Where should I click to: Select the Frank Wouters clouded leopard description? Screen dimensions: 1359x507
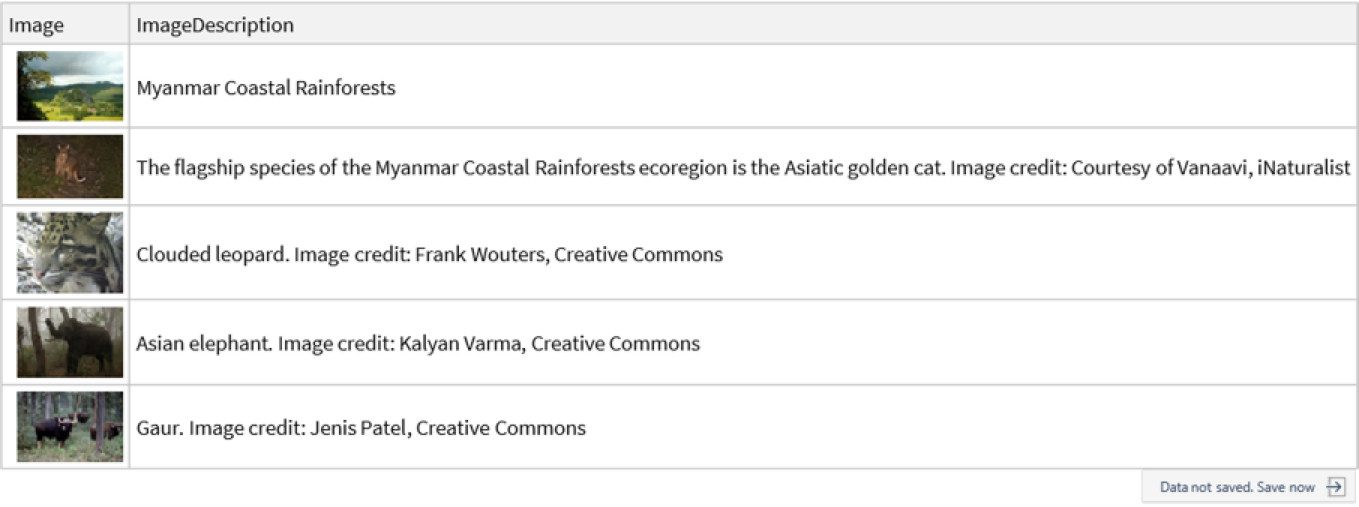(x=743, y=254)
